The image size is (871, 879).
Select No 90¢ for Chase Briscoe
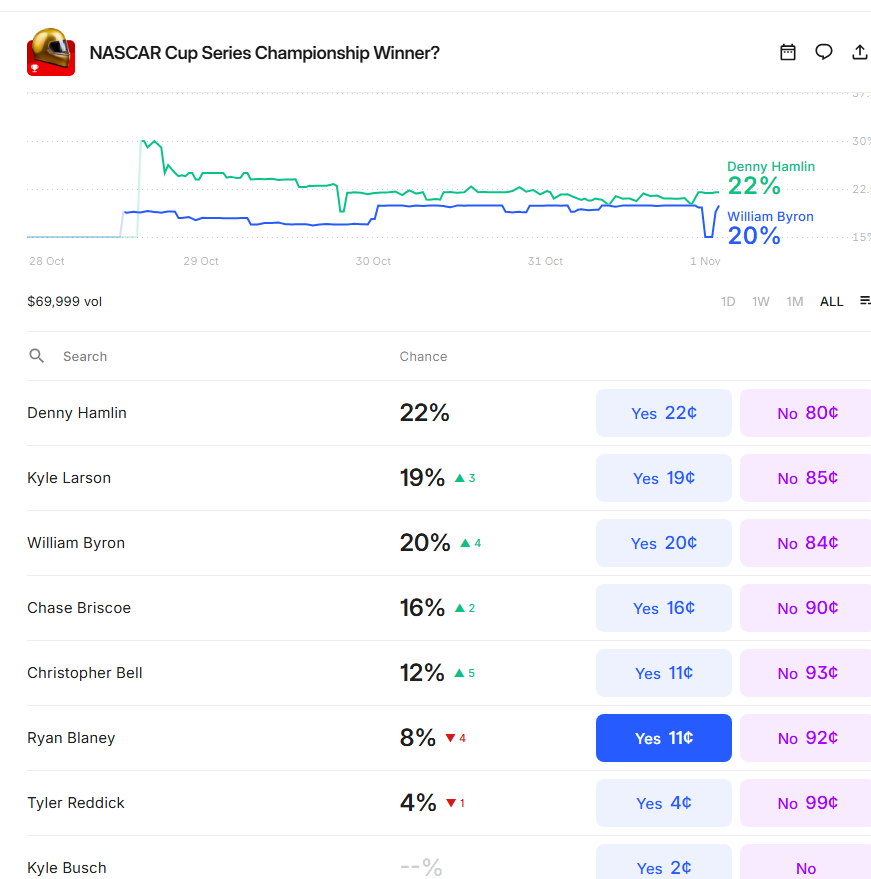point(806,608)
